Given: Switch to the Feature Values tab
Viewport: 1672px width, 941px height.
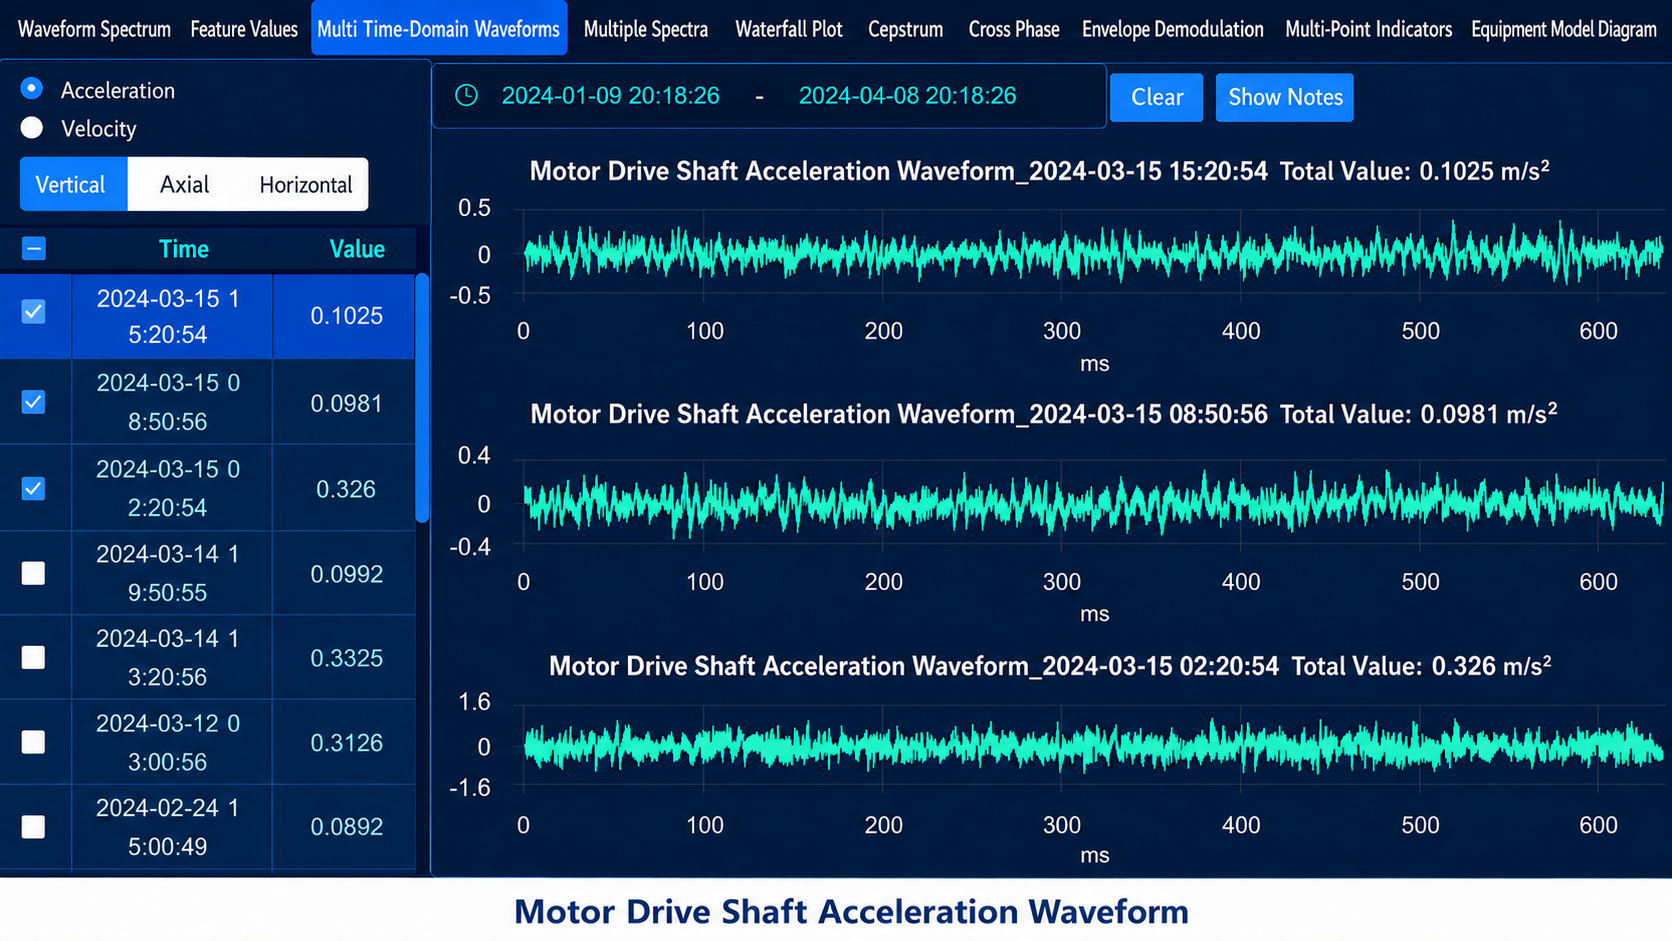Looking at the screenshot, I should coord(244,29).
